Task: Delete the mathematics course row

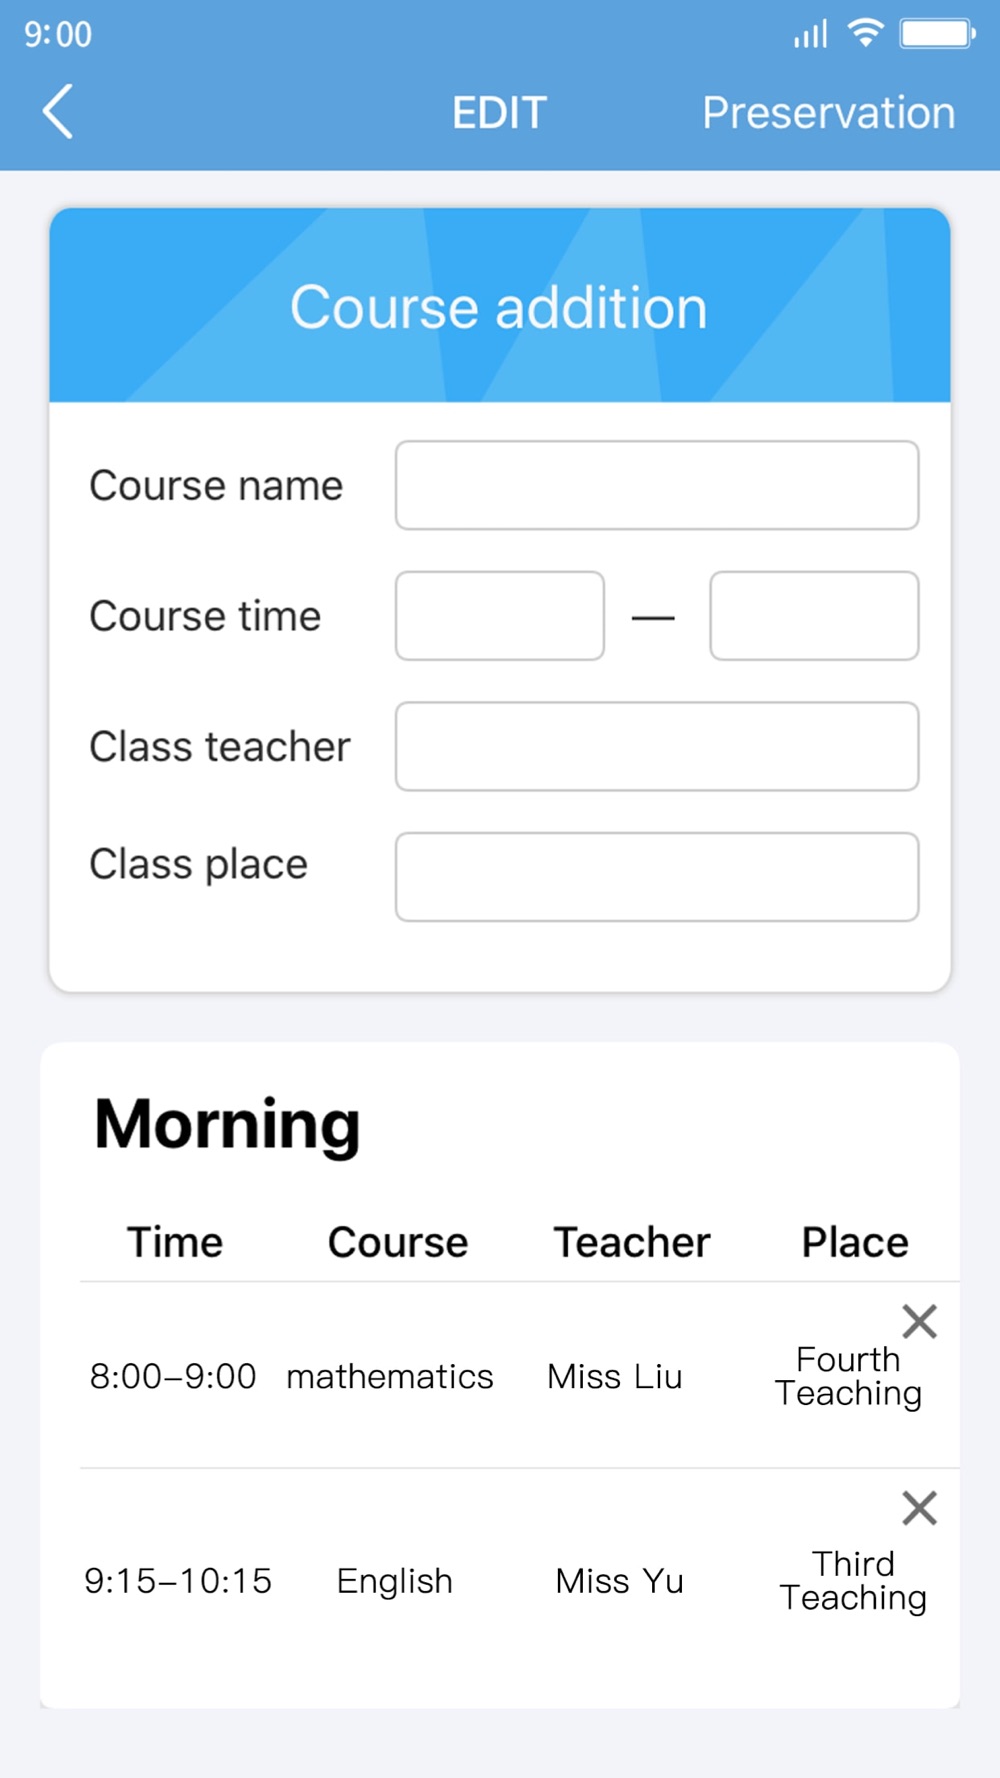Action: click(919, 1321)
